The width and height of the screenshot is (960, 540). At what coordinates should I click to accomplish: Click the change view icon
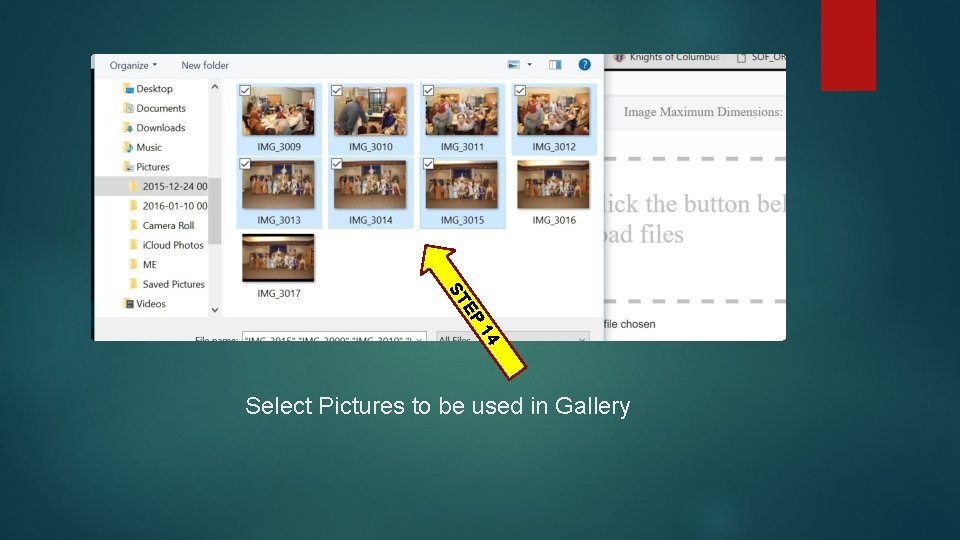coord(514,65)
